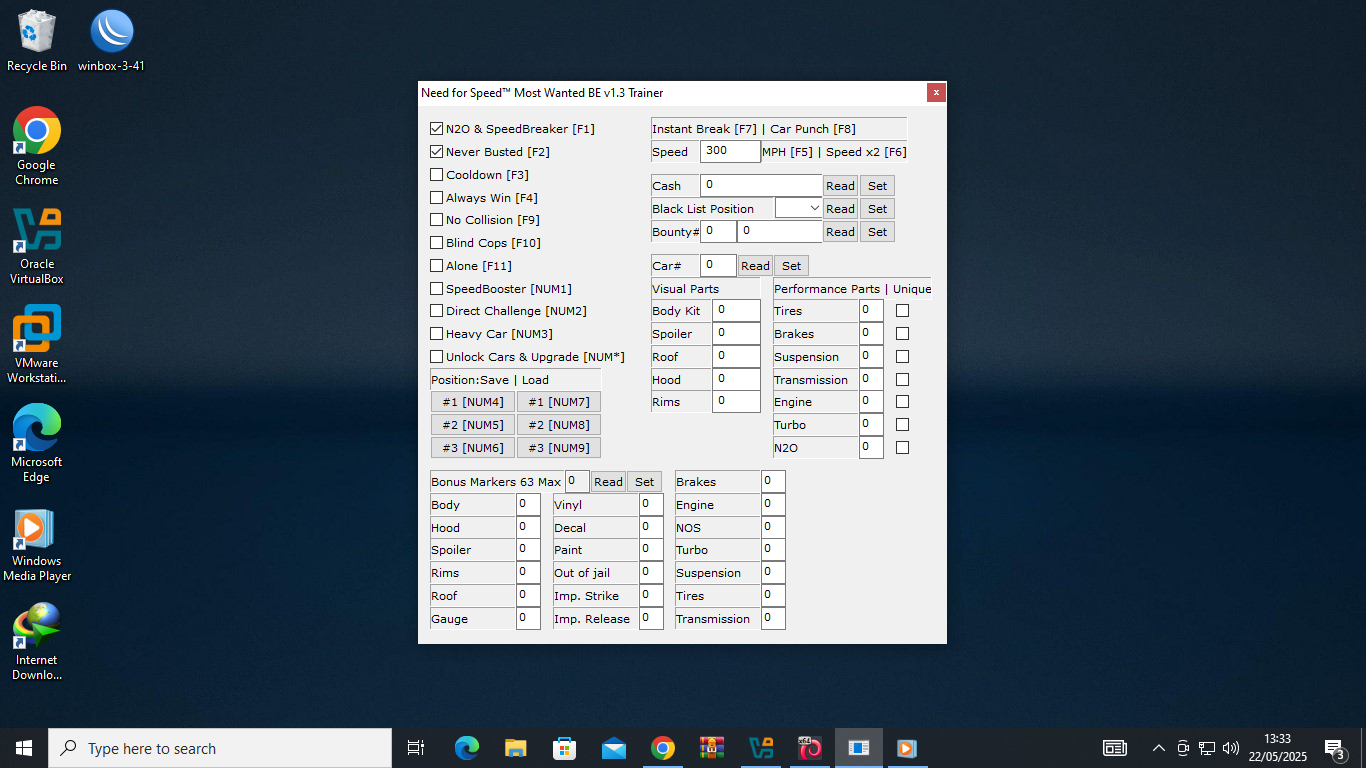Turn on SpeedBooster [NUM1]
Viewport: 1366px width, 768px height.
click(x=436, y=289)
